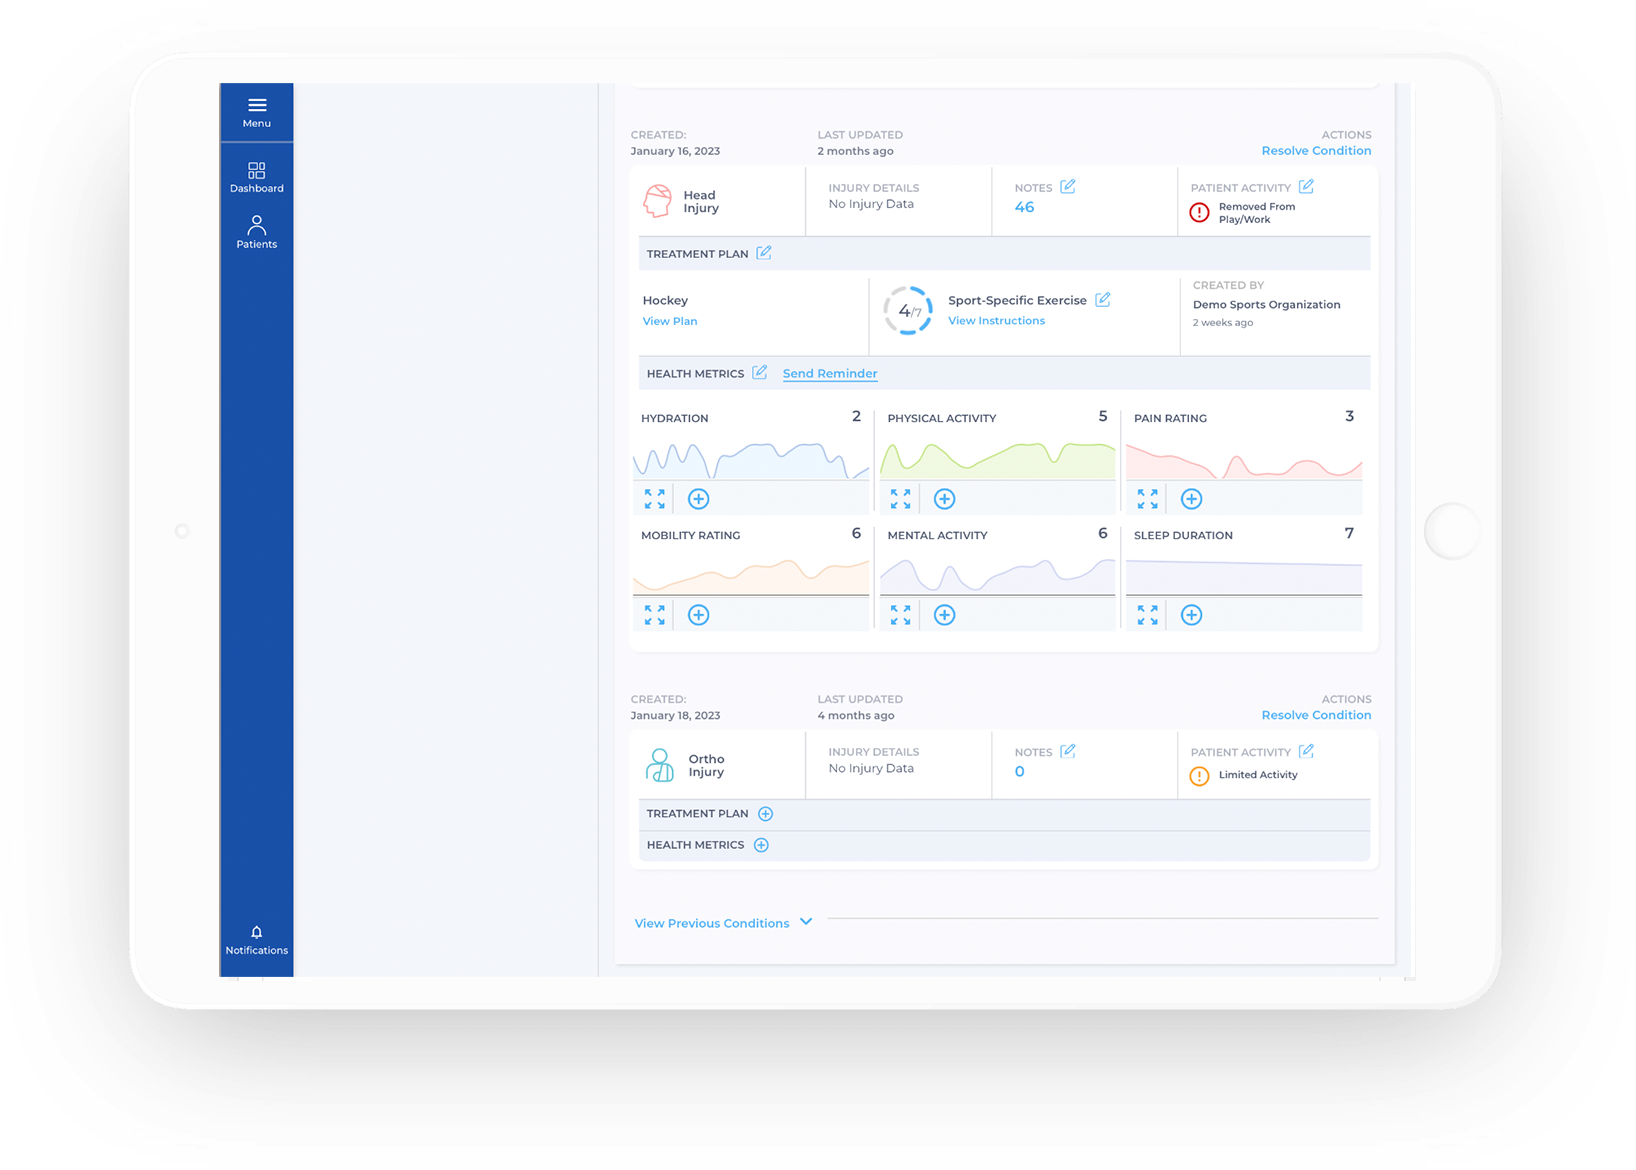Expand the Sleep Duration chart

tap(1148, 615)
